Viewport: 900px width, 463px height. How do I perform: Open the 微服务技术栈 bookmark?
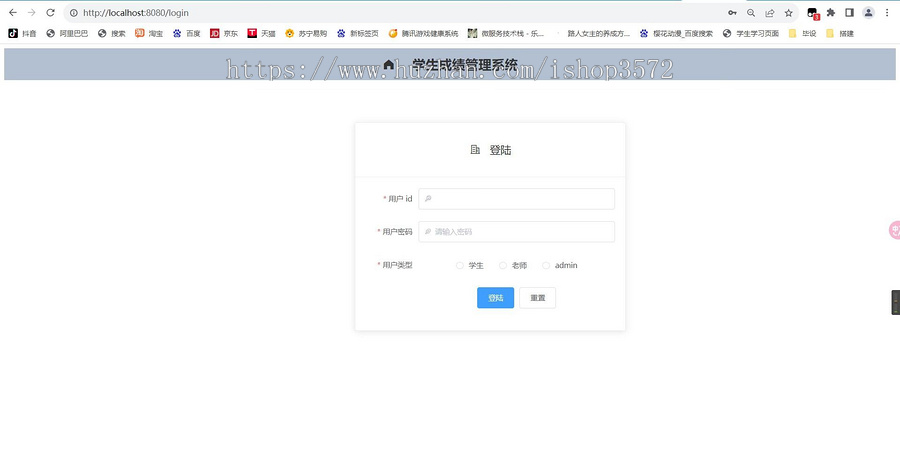click(506, 33)
